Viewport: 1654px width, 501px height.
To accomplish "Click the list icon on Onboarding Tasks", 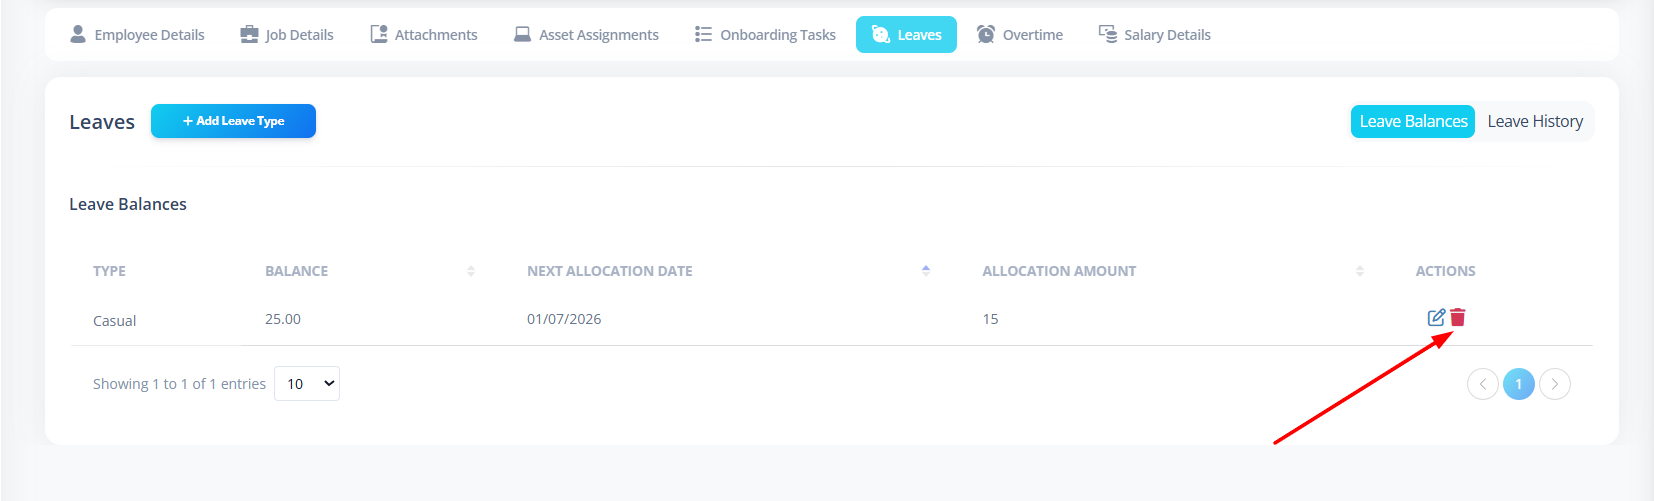I will coord(703,34).
